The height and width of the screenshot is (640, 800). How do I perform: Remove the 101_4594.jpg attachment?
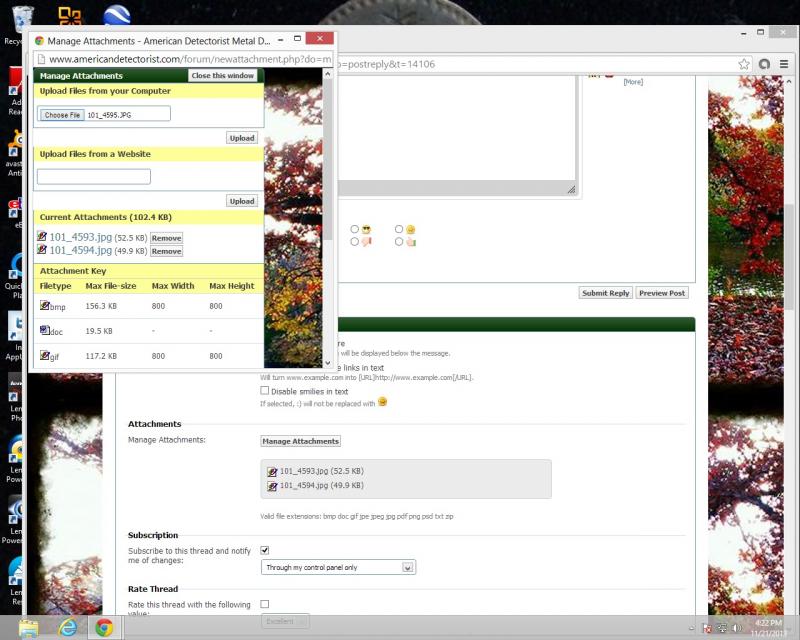click(x=166, y=251)
